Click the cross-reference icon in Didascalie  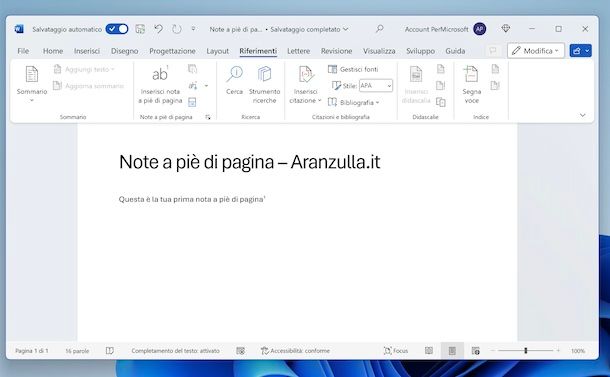click(x=441, y=102)
